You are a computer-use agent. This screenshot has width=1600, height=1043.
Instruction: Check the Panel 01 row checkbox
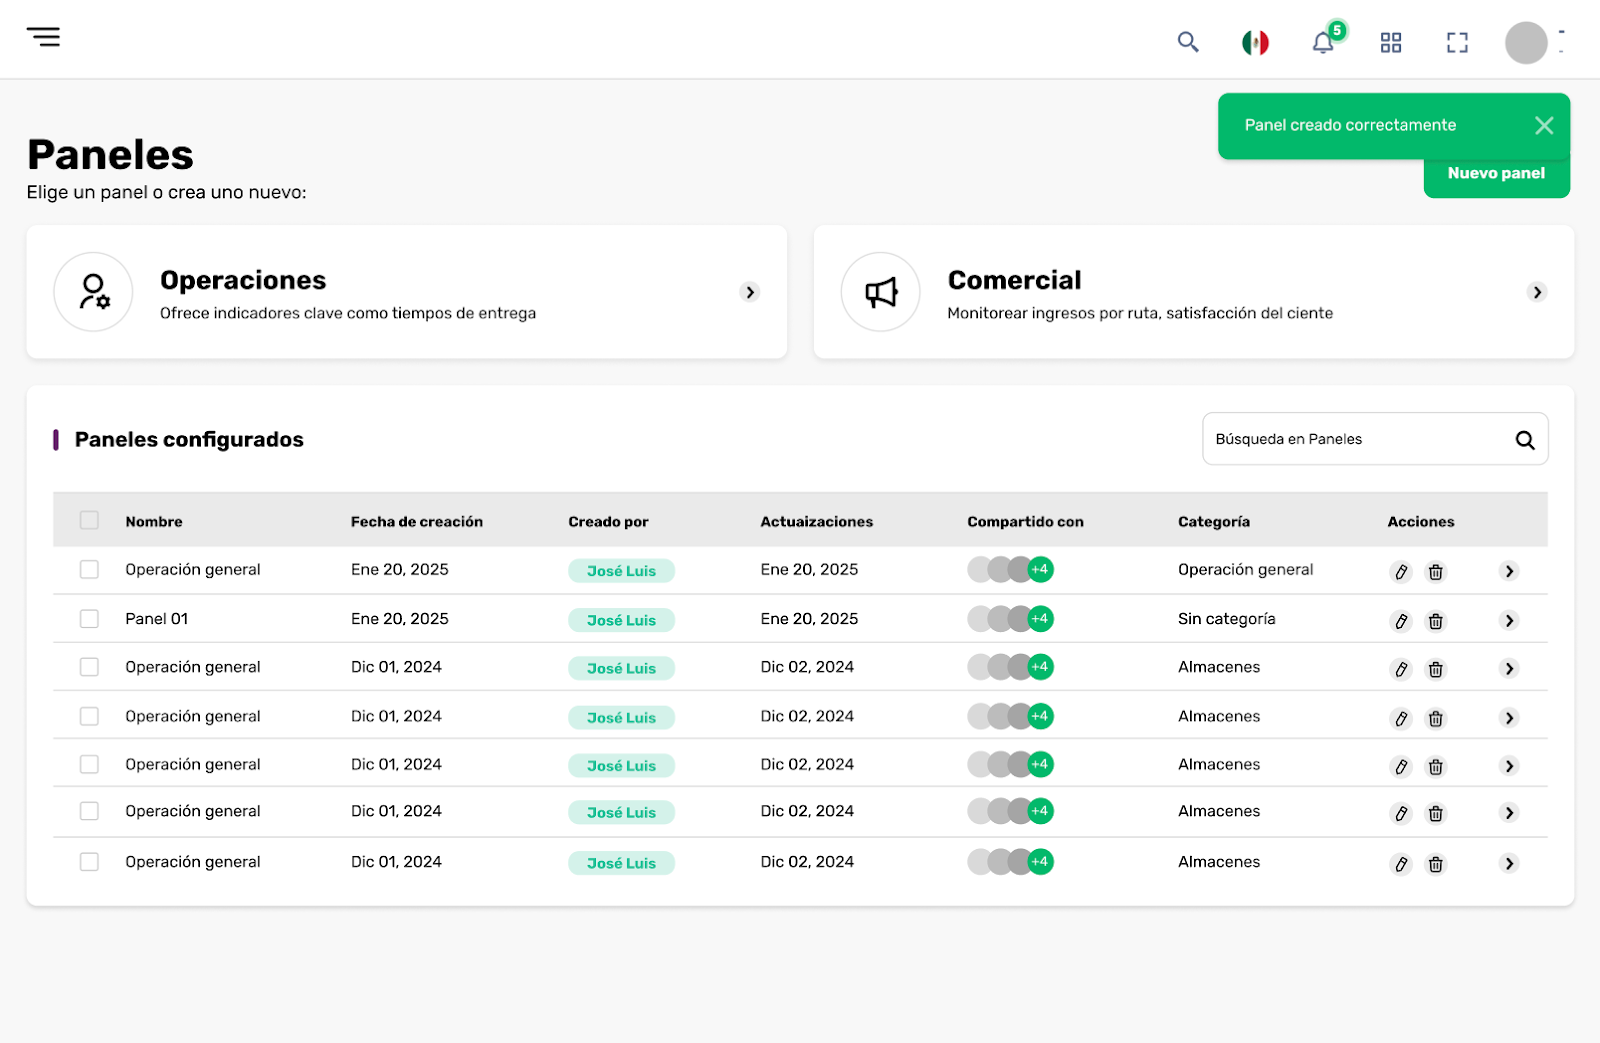pos(89,619)
